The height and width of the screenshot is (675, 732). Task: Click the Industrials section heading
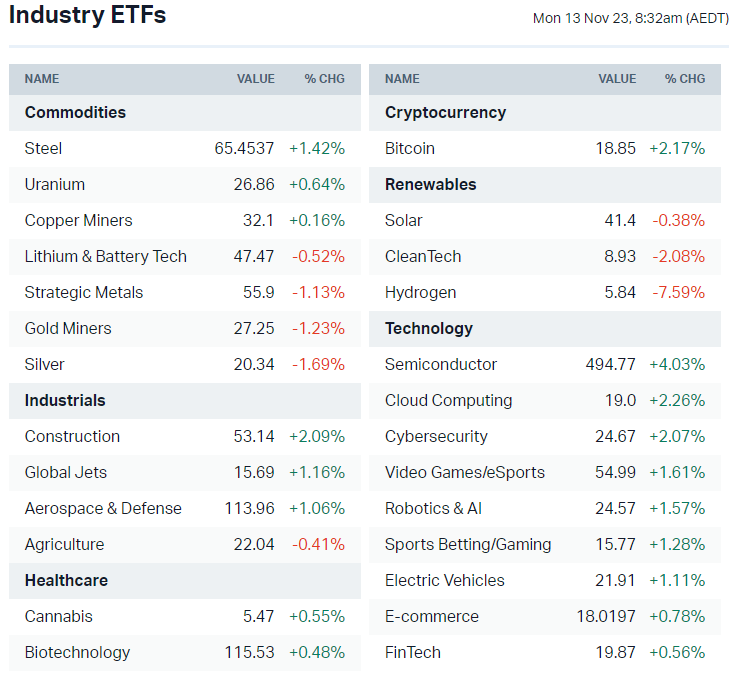(x=65, y=400)
